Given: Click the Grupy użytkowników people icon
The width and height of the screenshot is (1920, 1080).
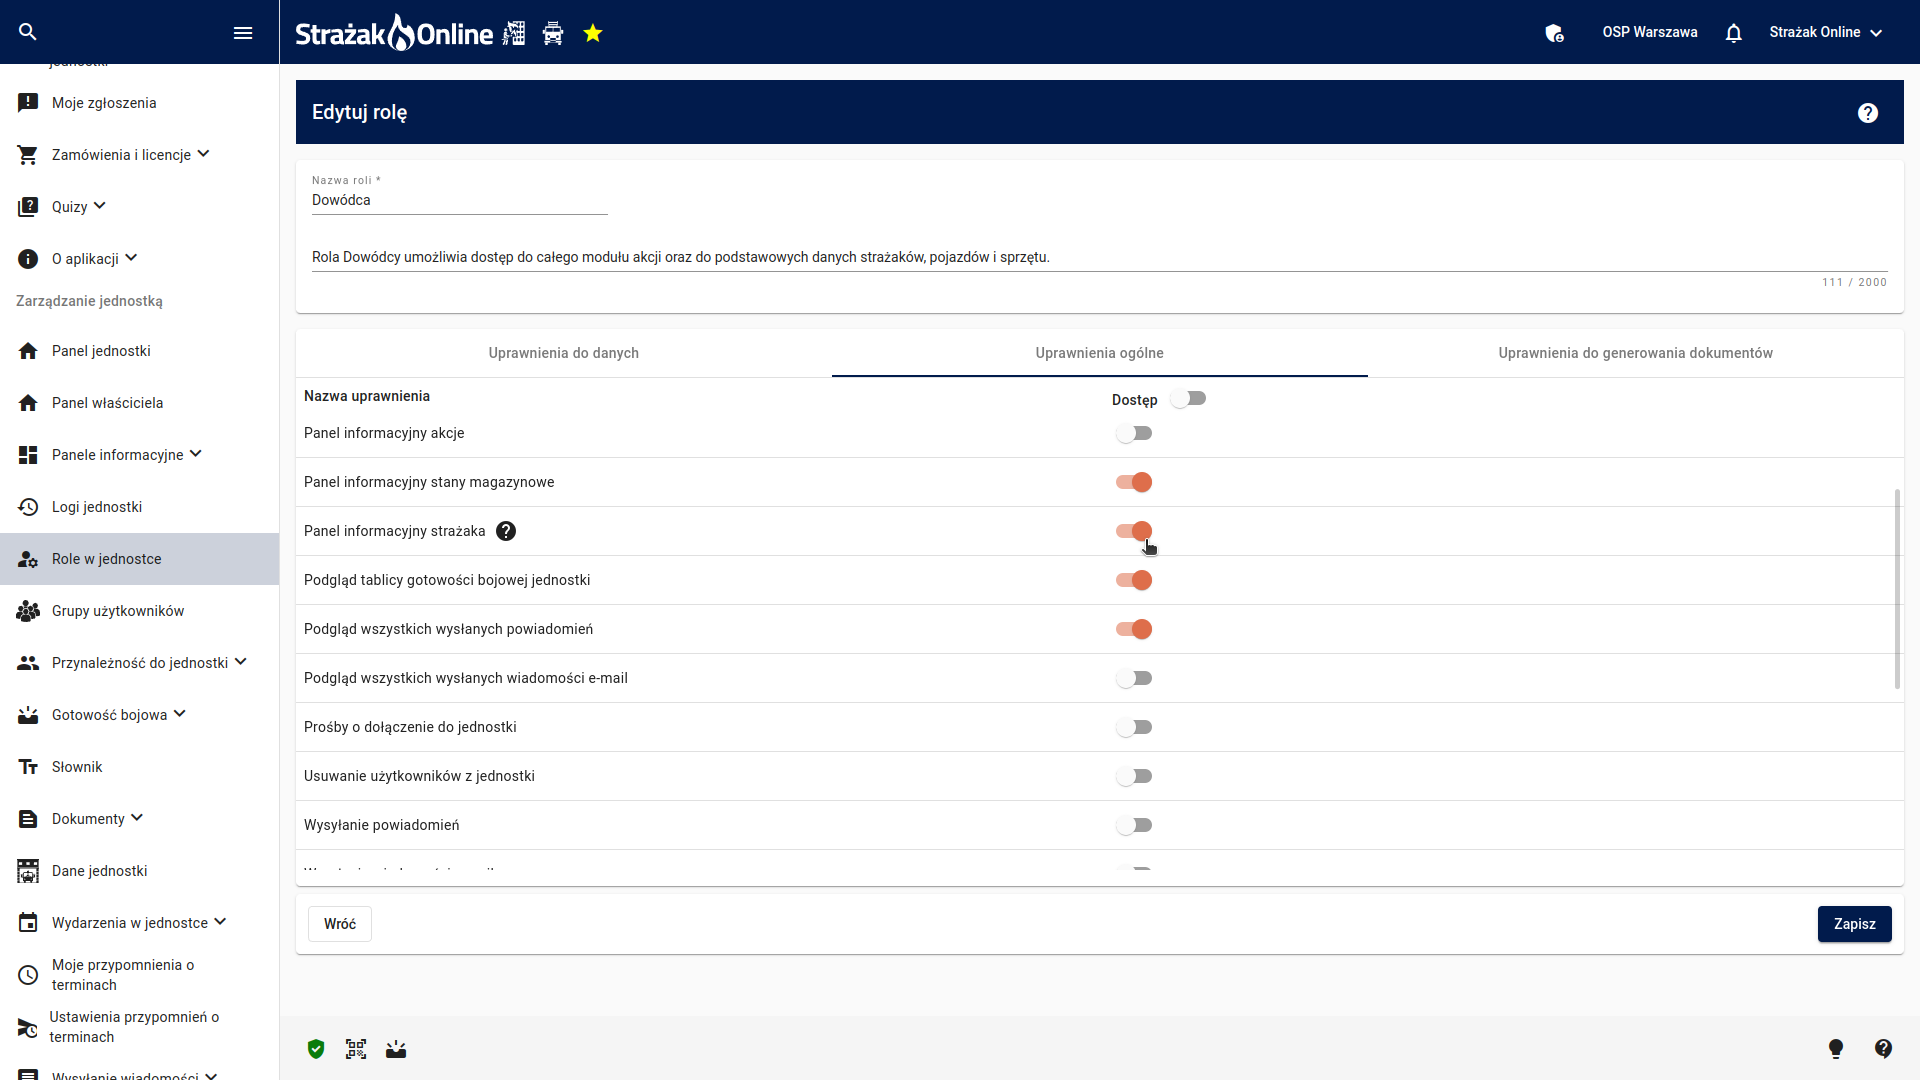Looking at the screenshot, I should (x=28, y=611).
